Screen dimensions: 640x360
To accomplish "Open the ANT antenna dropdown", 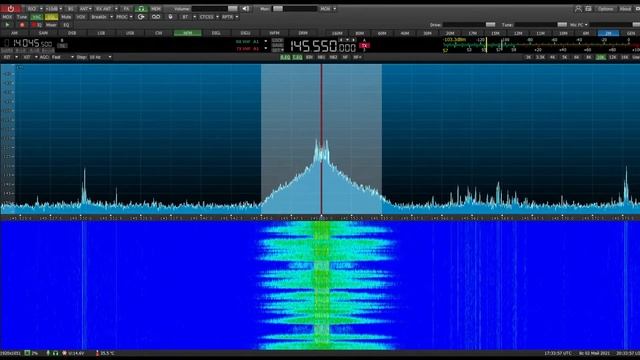I will [x=85, y=9].
